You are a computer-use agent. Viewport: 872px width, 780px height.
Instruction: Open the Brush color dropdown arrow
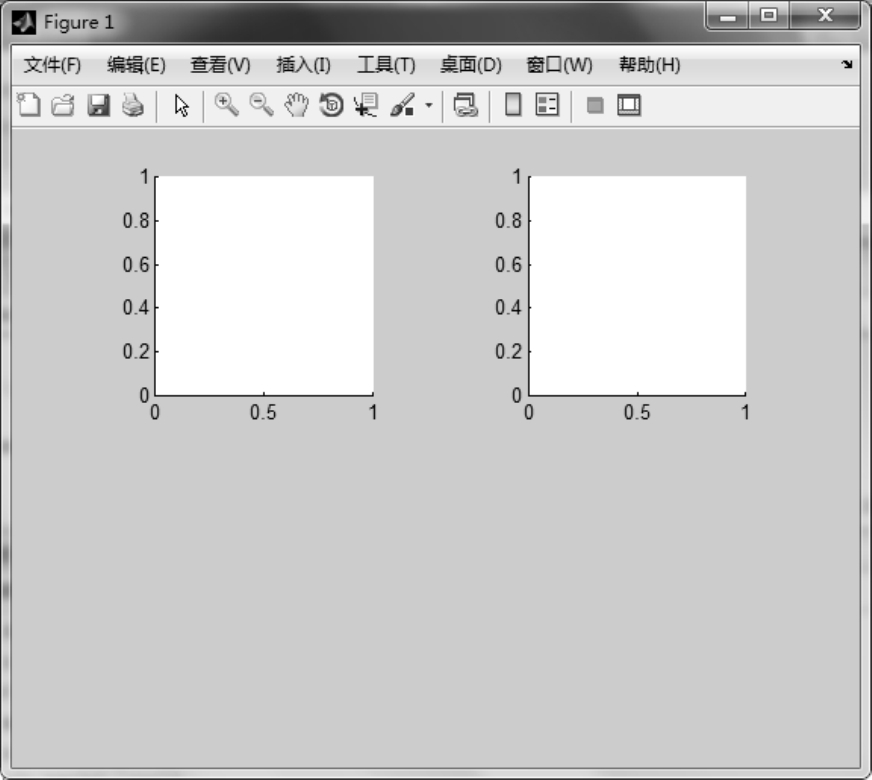pos(429,105)
